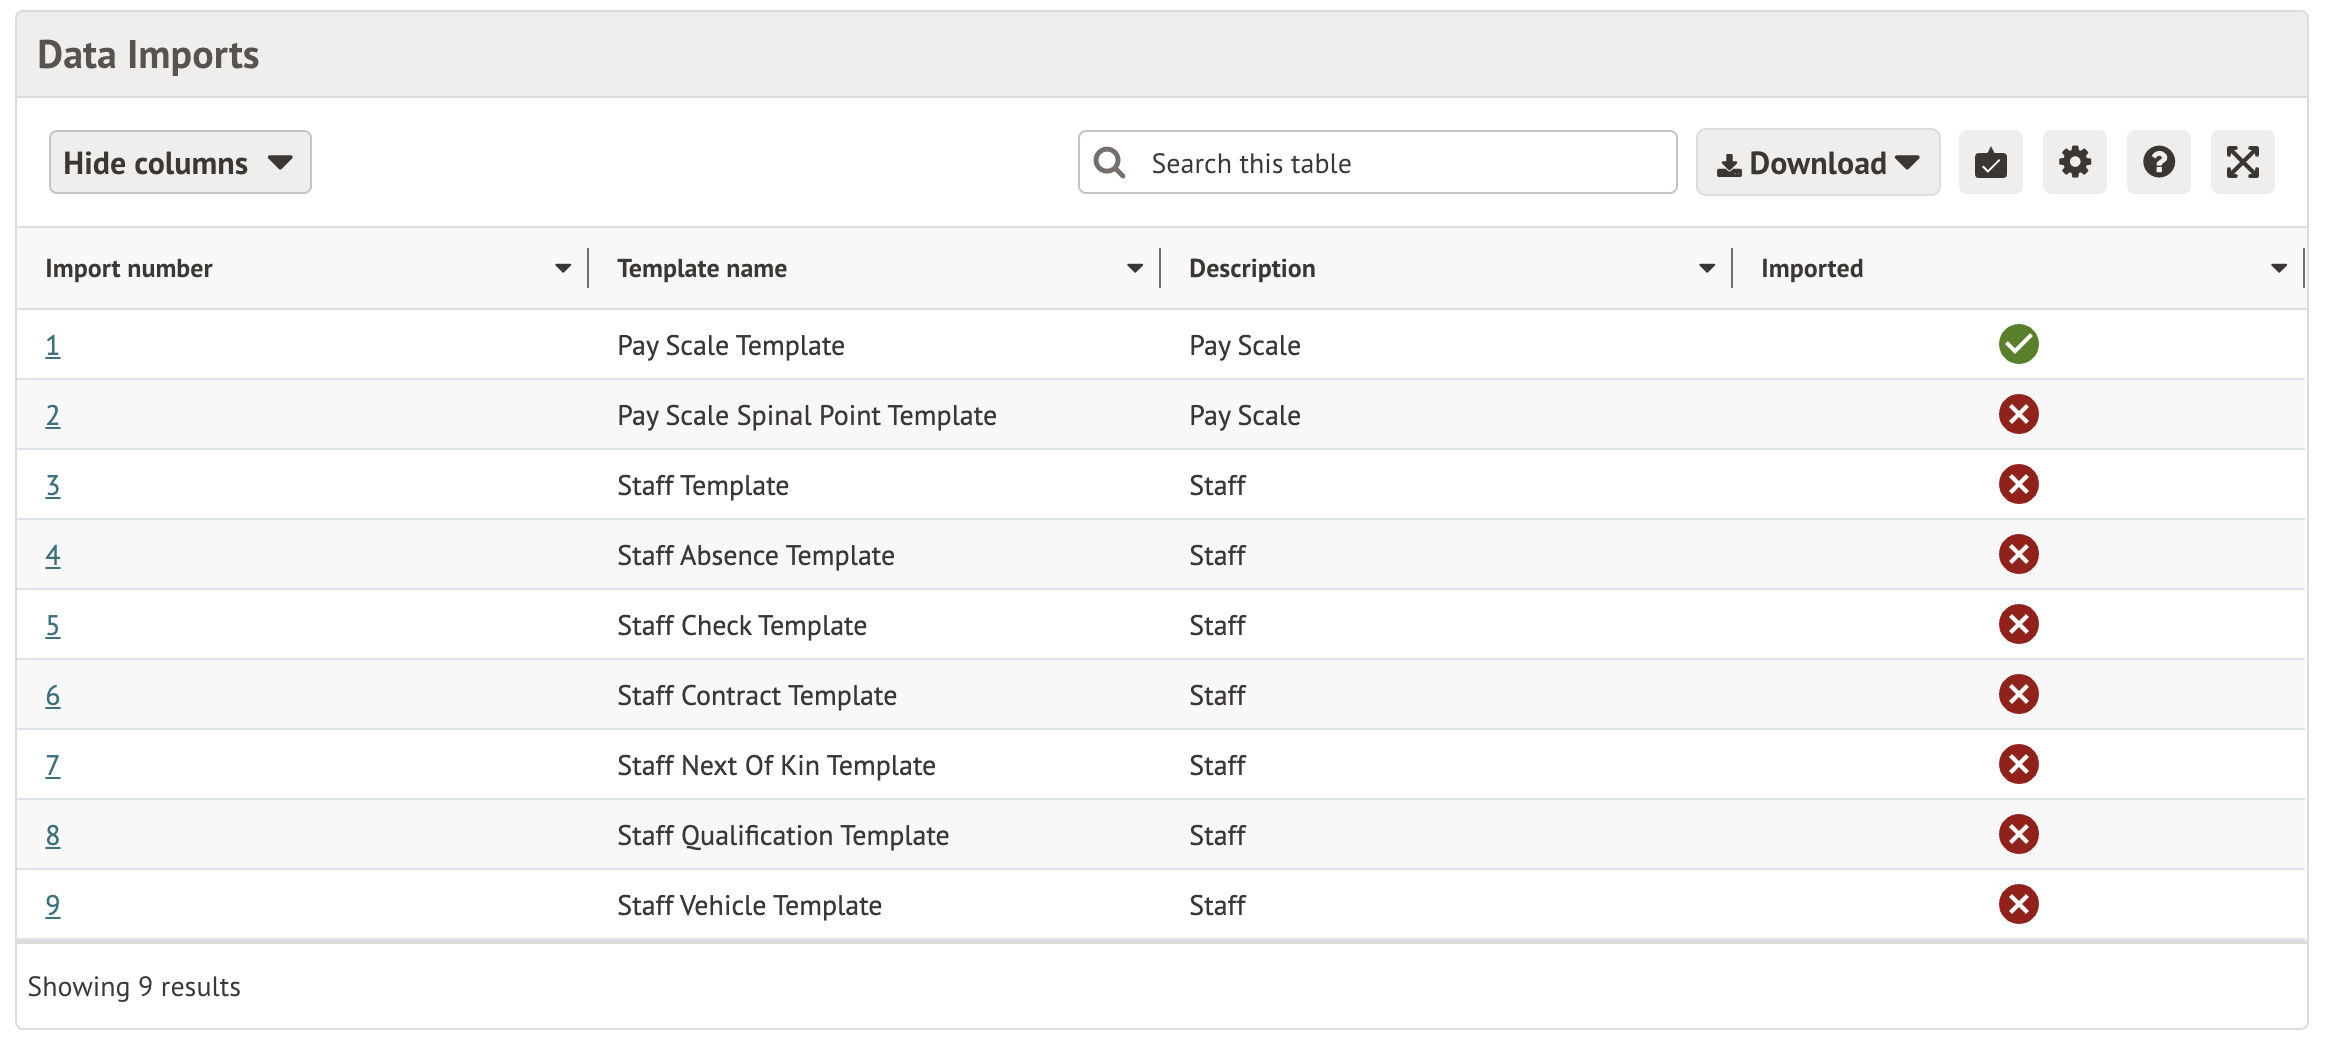
Task: Open table settings gear icon
Action: pos(2074,162)
